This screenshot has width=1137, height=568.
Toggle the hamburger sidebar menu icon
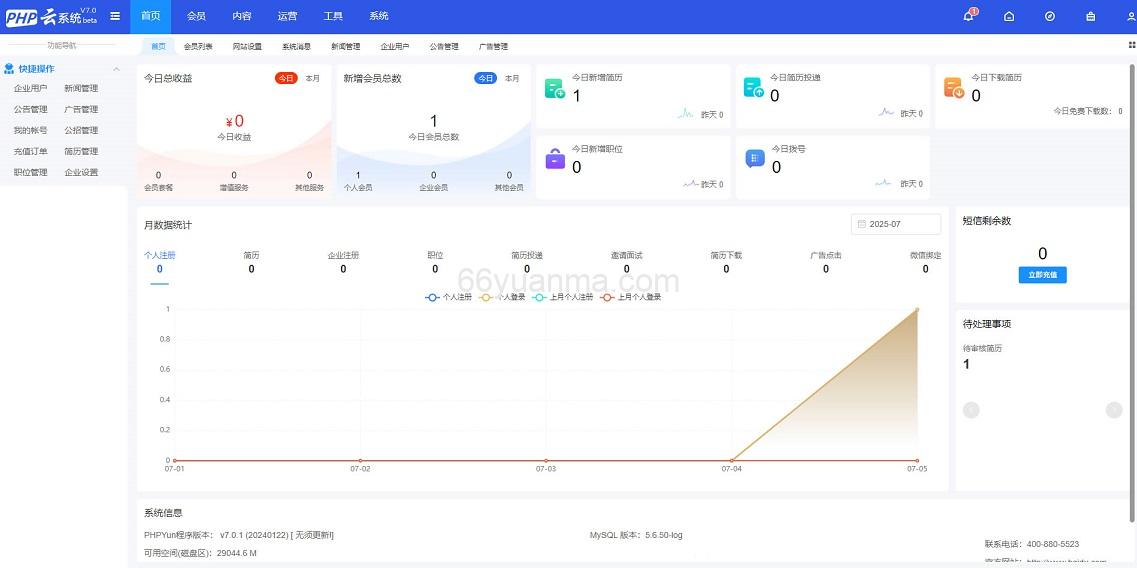pos(115,16)
